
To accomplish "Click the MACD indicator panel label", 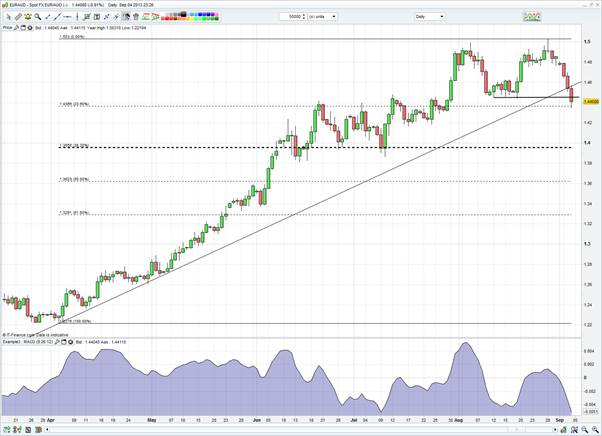I will point(30,341).
